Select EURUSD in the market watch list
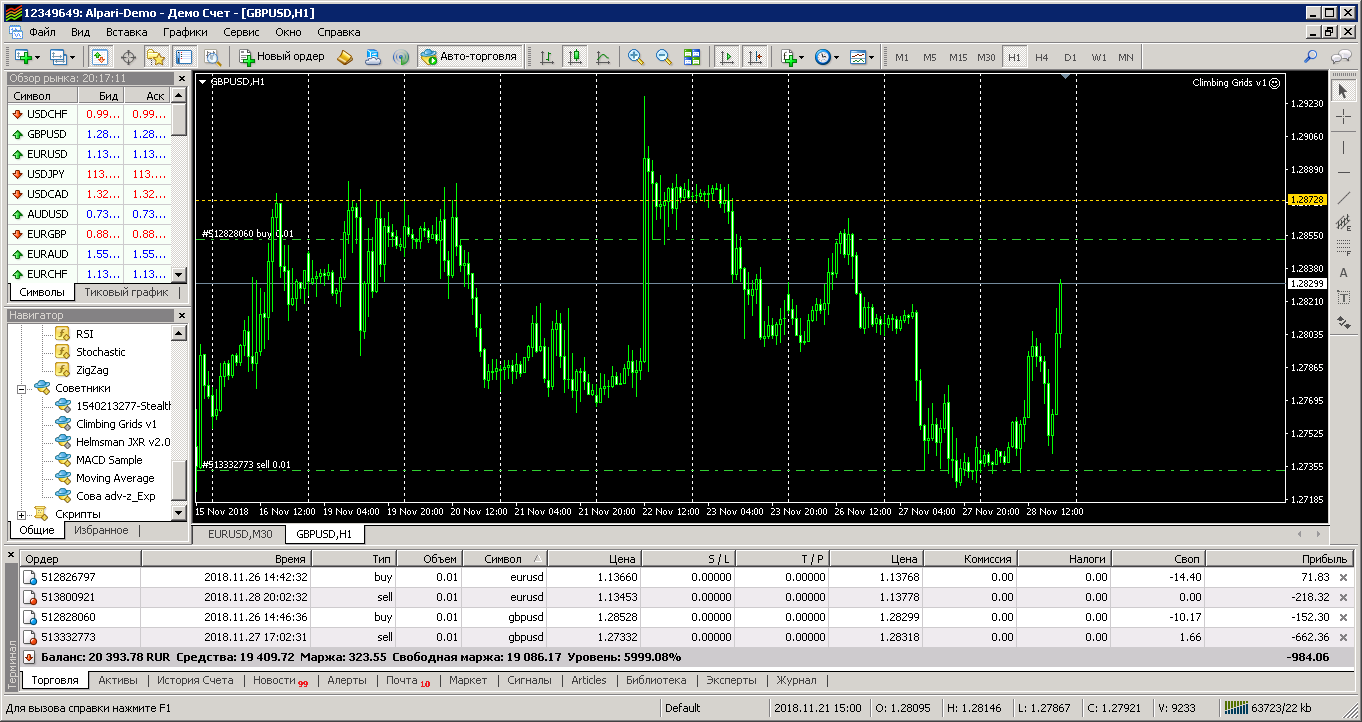The image size is (1362, 722). pyautogui.click(x=47, y=154)
